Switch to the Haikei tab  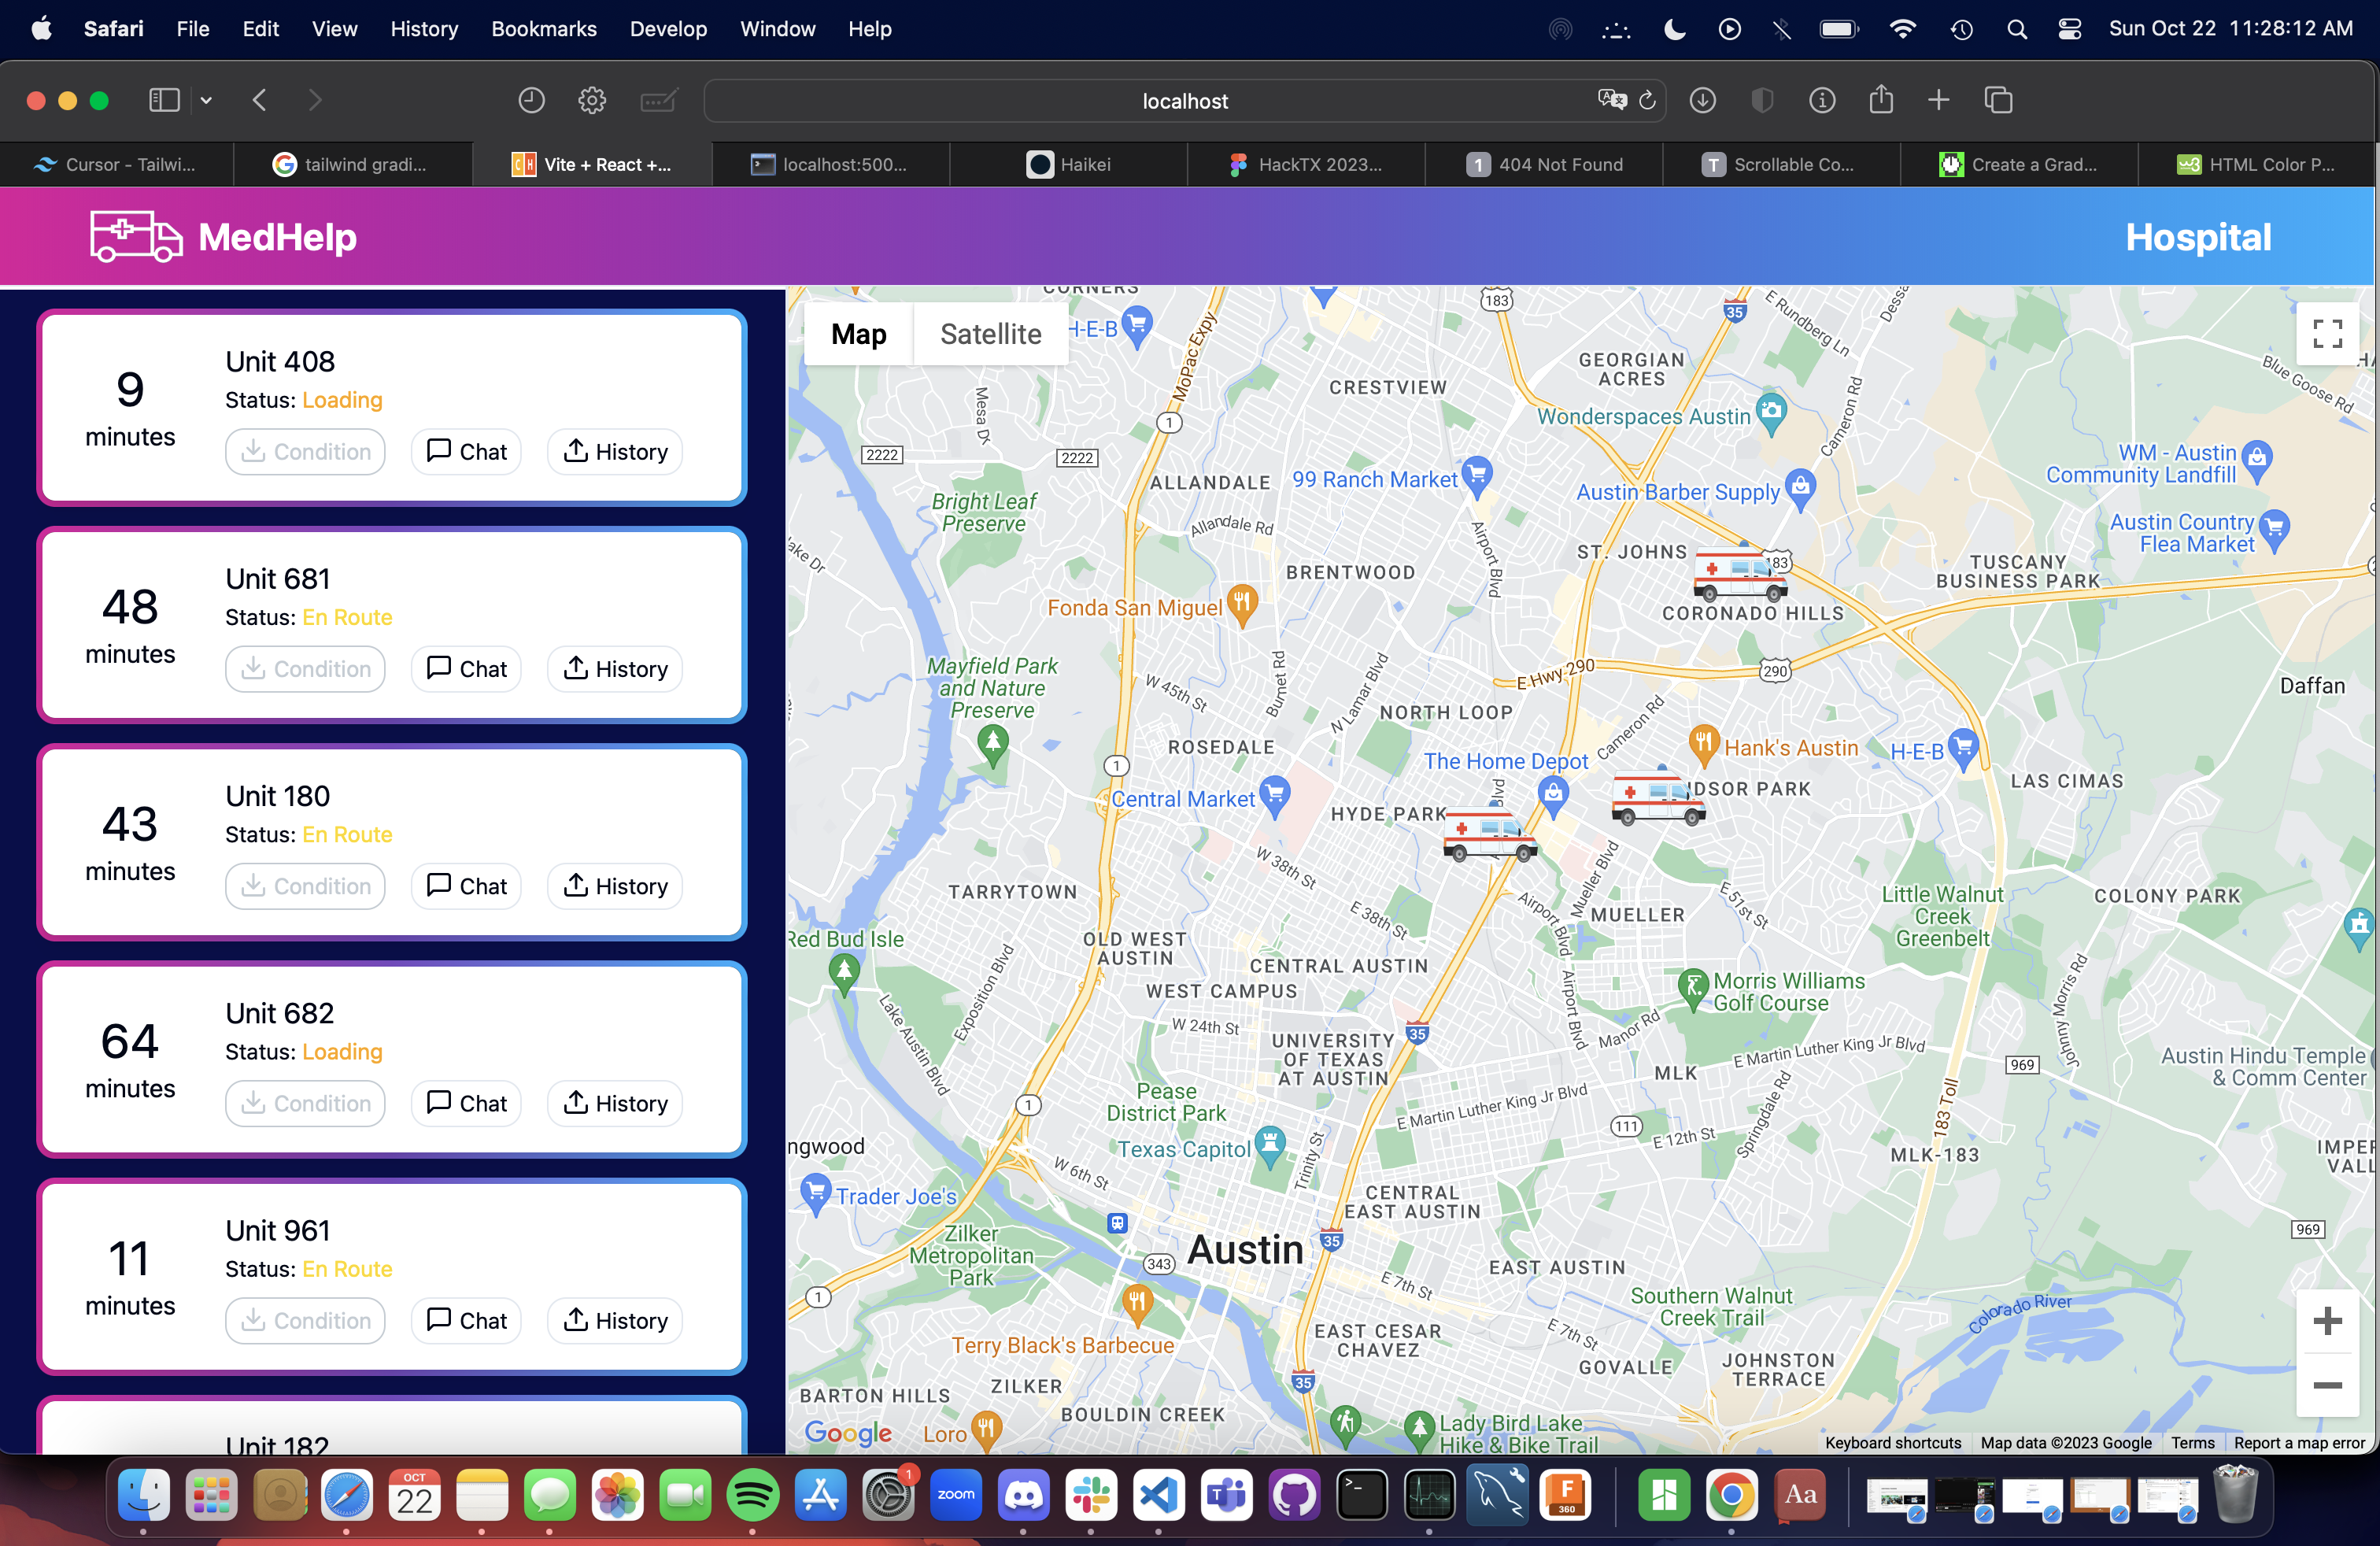(1069, 165)
